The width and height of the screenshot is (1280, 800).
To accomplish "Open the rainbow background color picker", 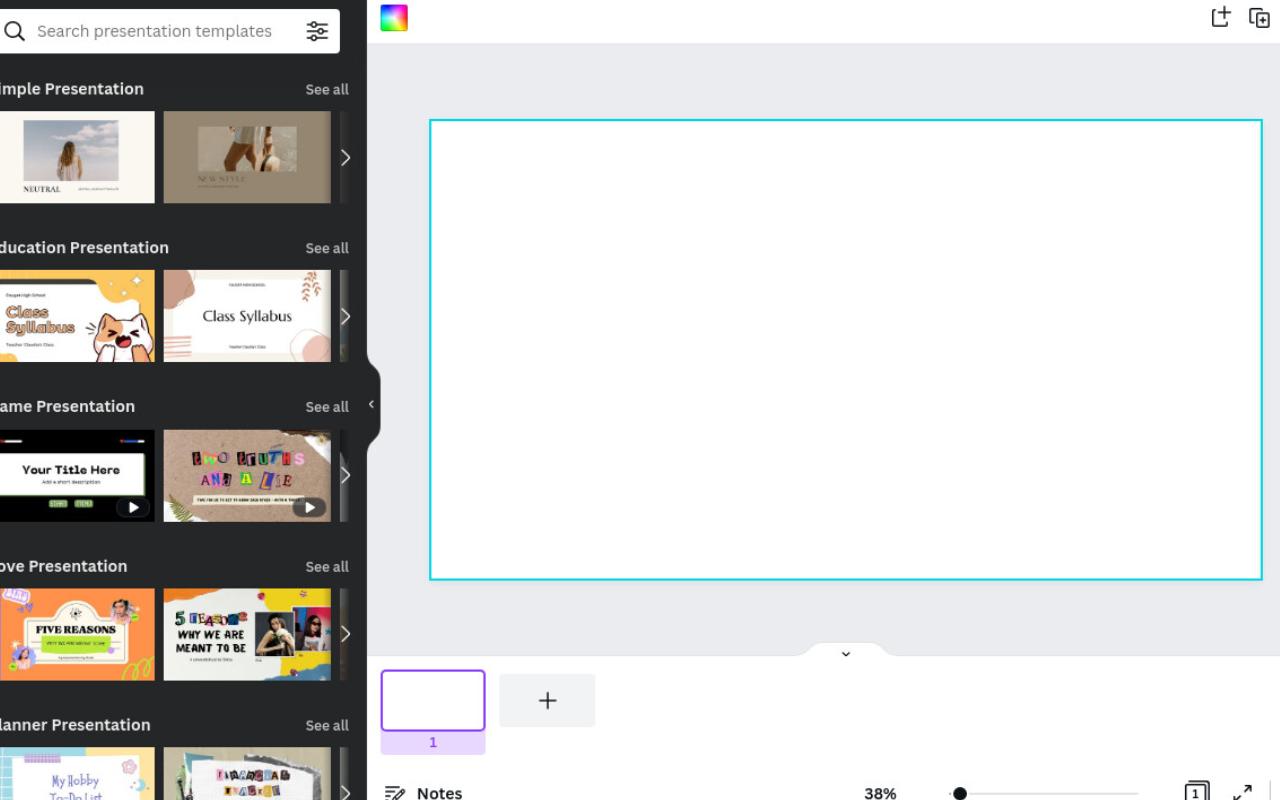I will click(394, 18).
